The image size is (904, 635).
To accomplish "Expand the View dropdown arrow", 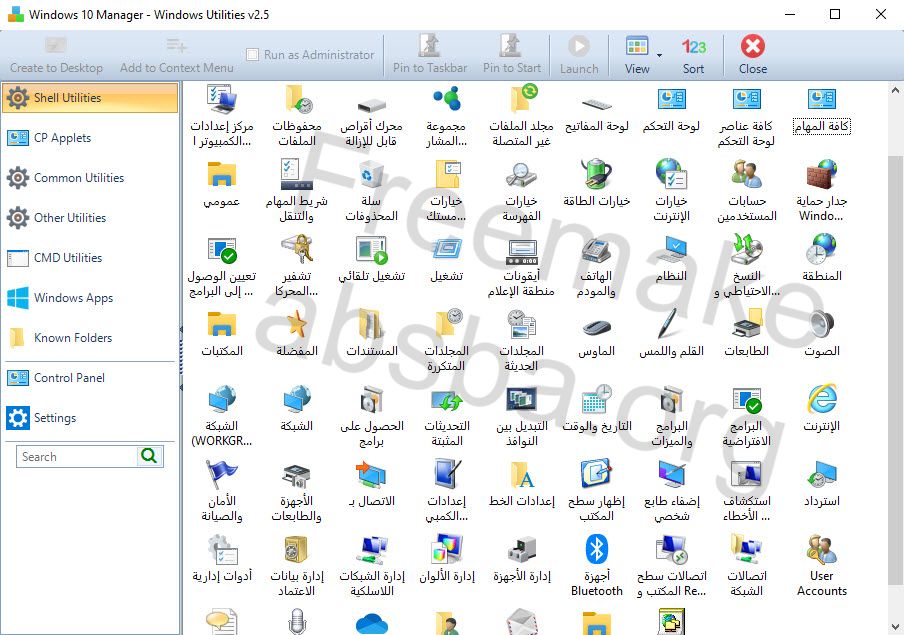I will click(x=659, y=55).
